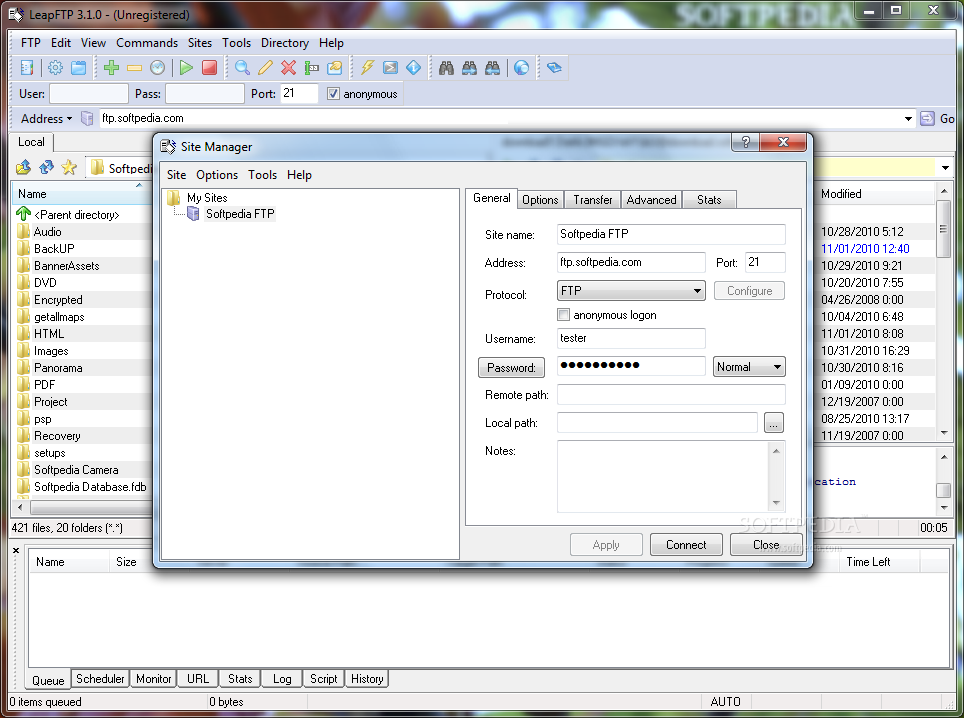Click the lightning bolt quick connect icon

pos(367,68)
